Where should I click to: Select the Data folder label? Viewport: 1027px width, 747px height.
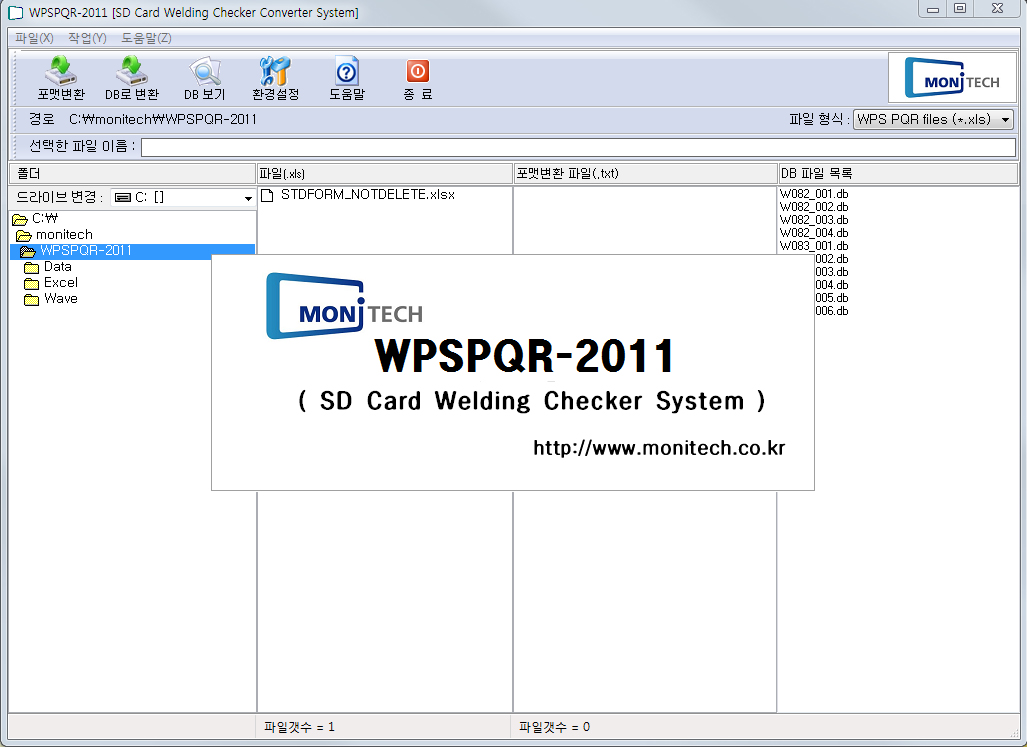click(58, 266)
